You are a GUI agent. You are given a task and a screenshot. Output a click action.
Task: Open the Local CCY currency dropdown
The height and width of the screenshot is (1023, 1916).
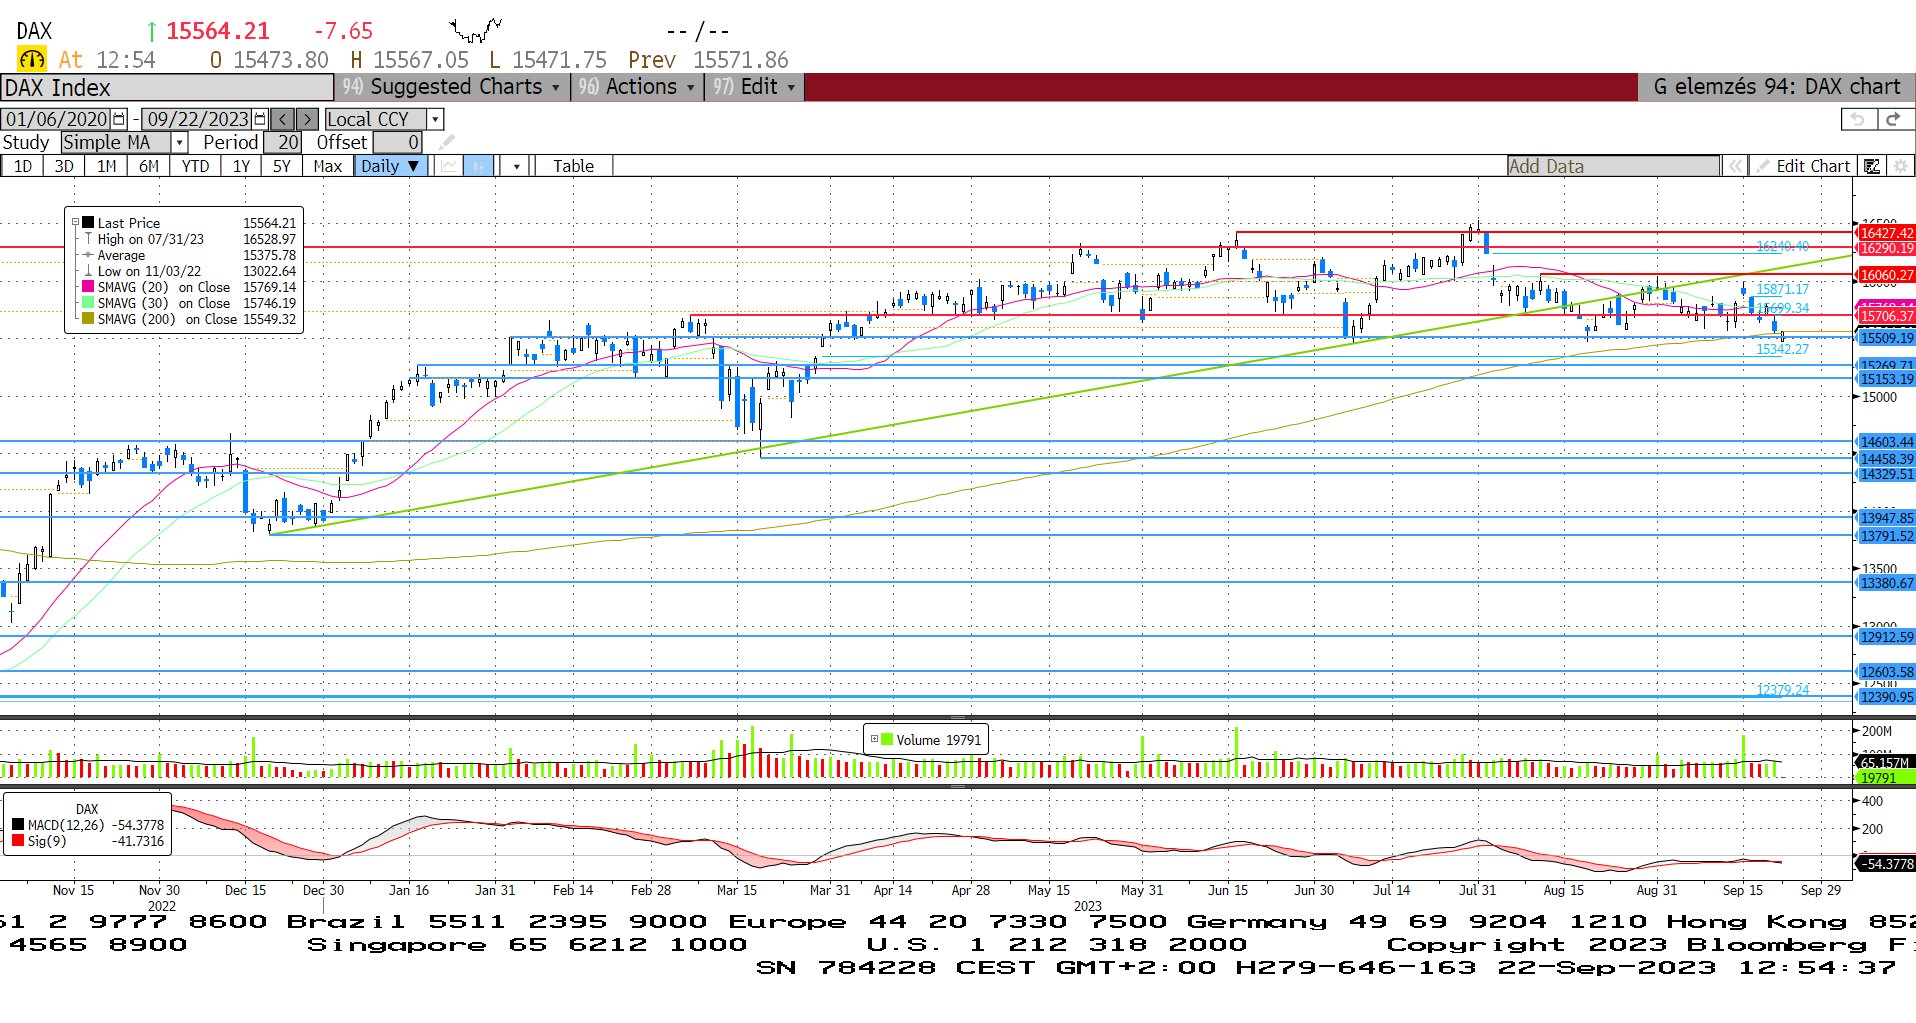(435, 119)
